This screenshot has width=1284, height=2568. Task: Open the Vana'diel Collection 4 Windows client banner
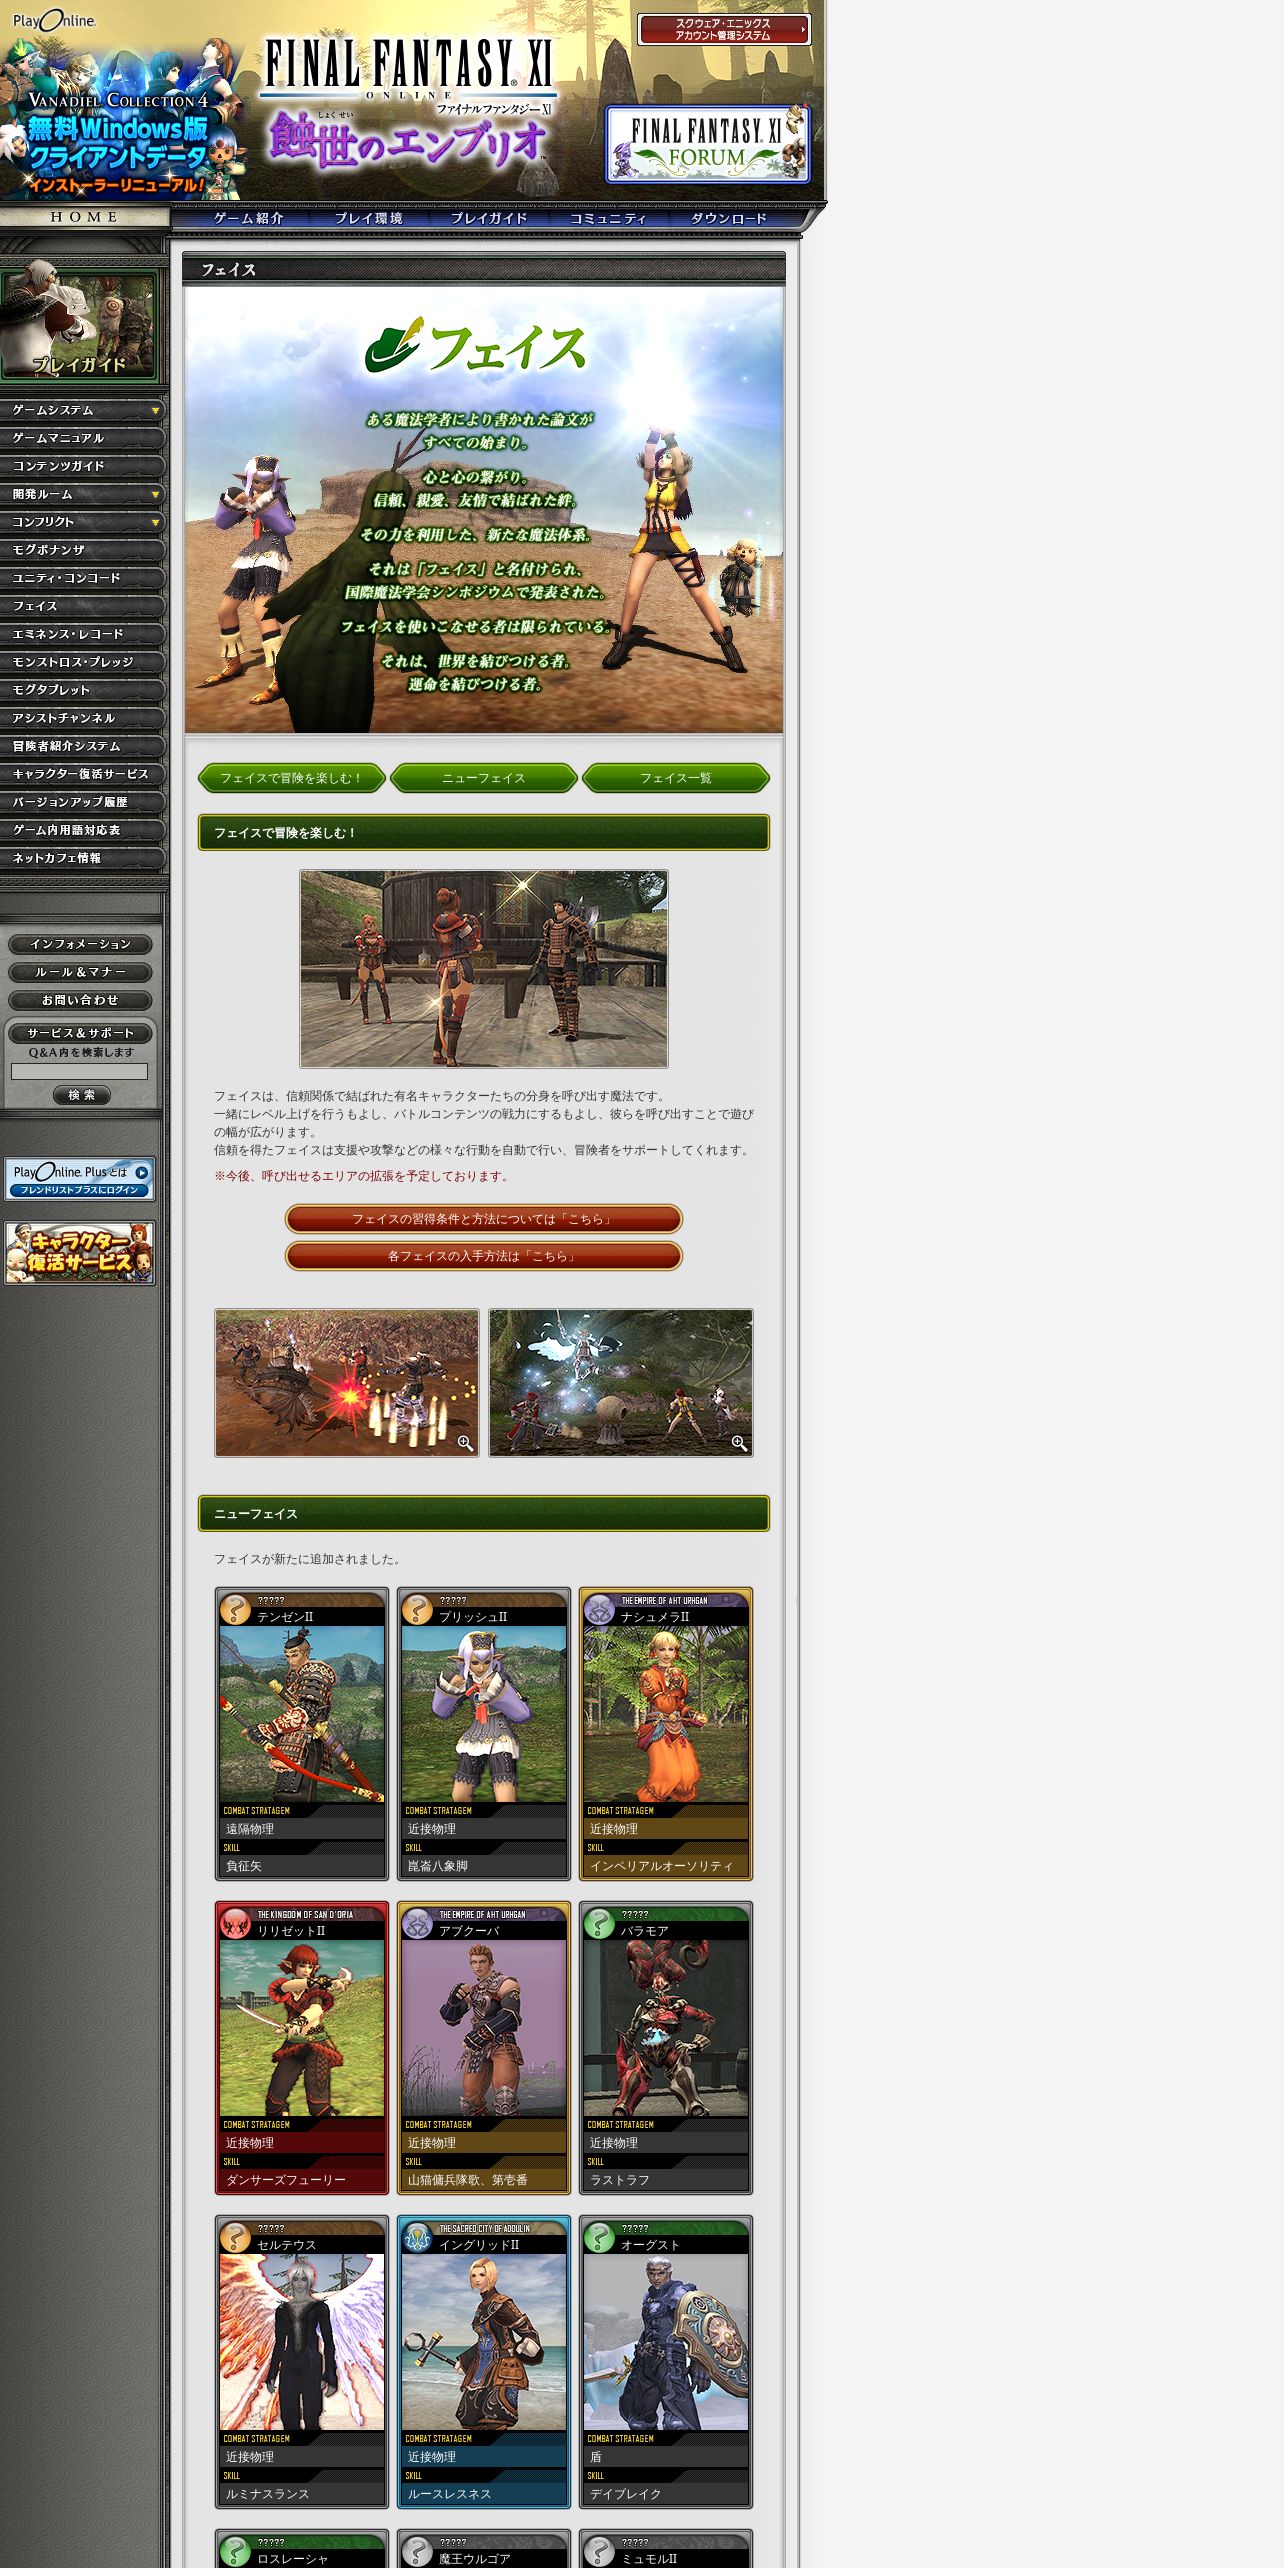(122, 120)
